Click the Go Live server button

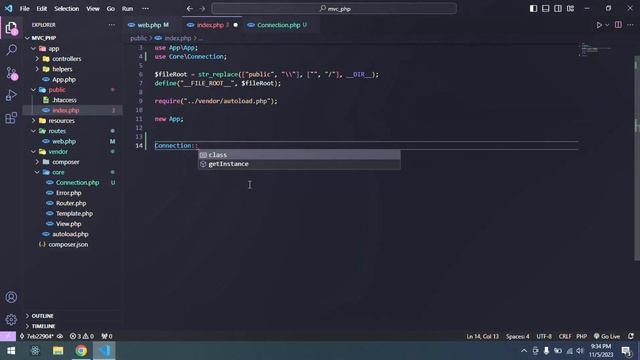point(607,336)
